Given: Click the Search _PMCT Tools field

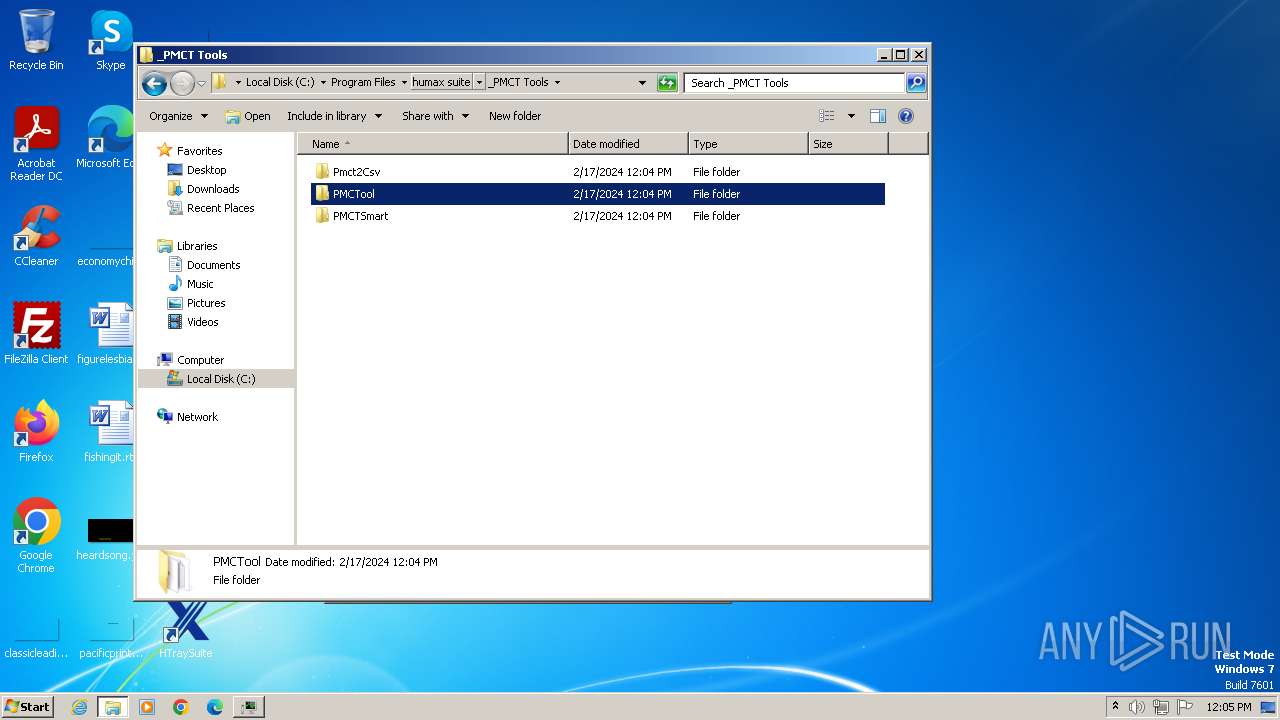Looking at the screenshot, I should pos(795,83).
